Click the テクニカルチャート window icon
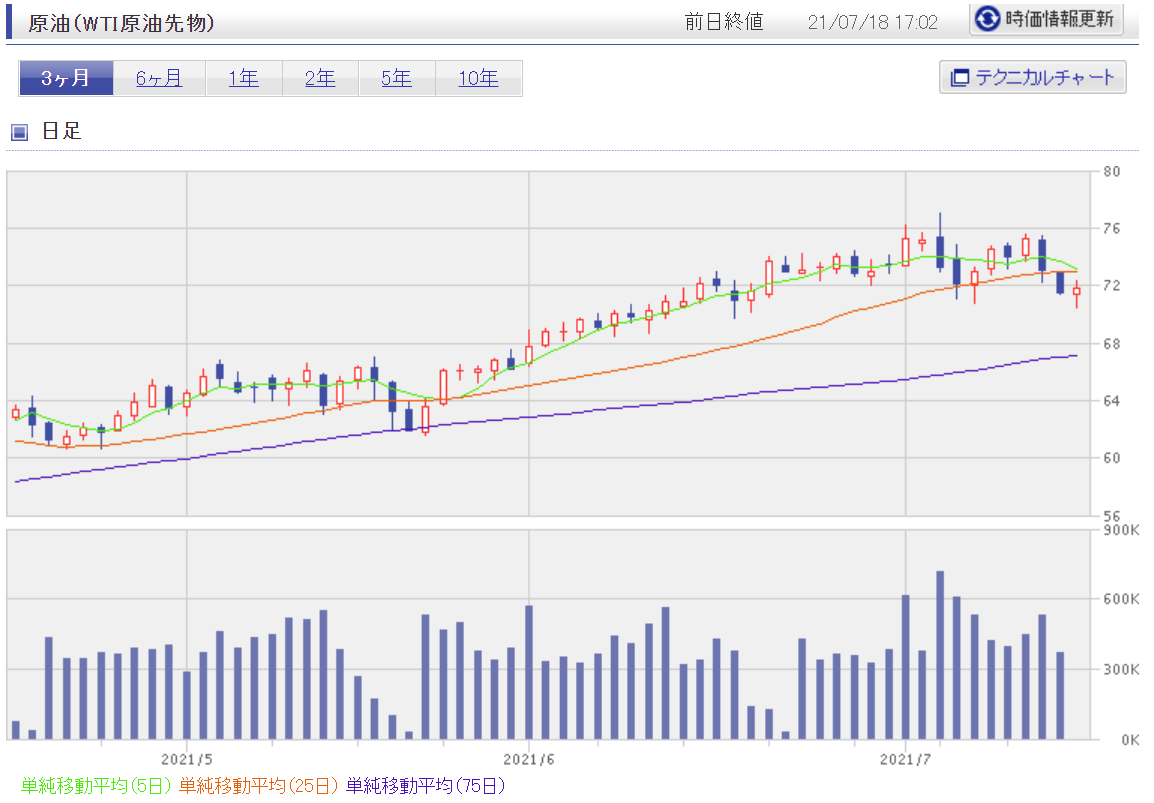The height and width of the screenshot is (803, 1154). click(960, 77)
